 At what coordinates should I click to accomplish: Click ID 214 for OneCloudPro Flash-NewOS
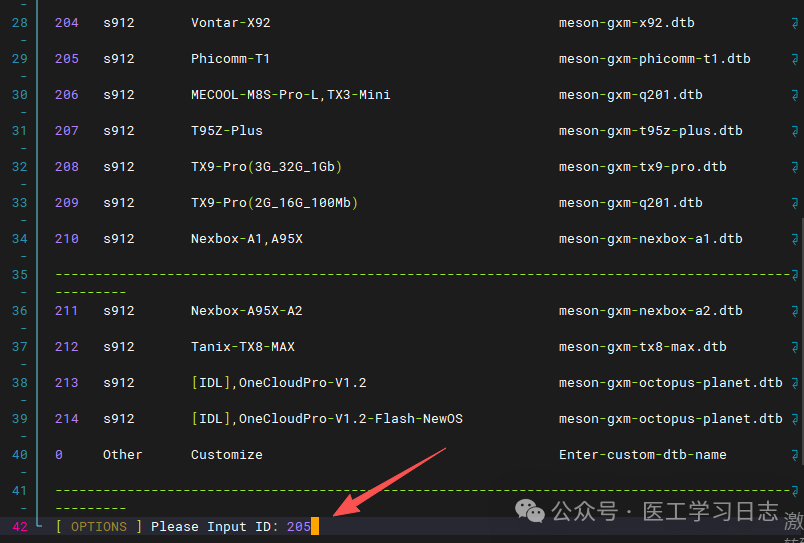pyautogui.click(x=67, y=418)
